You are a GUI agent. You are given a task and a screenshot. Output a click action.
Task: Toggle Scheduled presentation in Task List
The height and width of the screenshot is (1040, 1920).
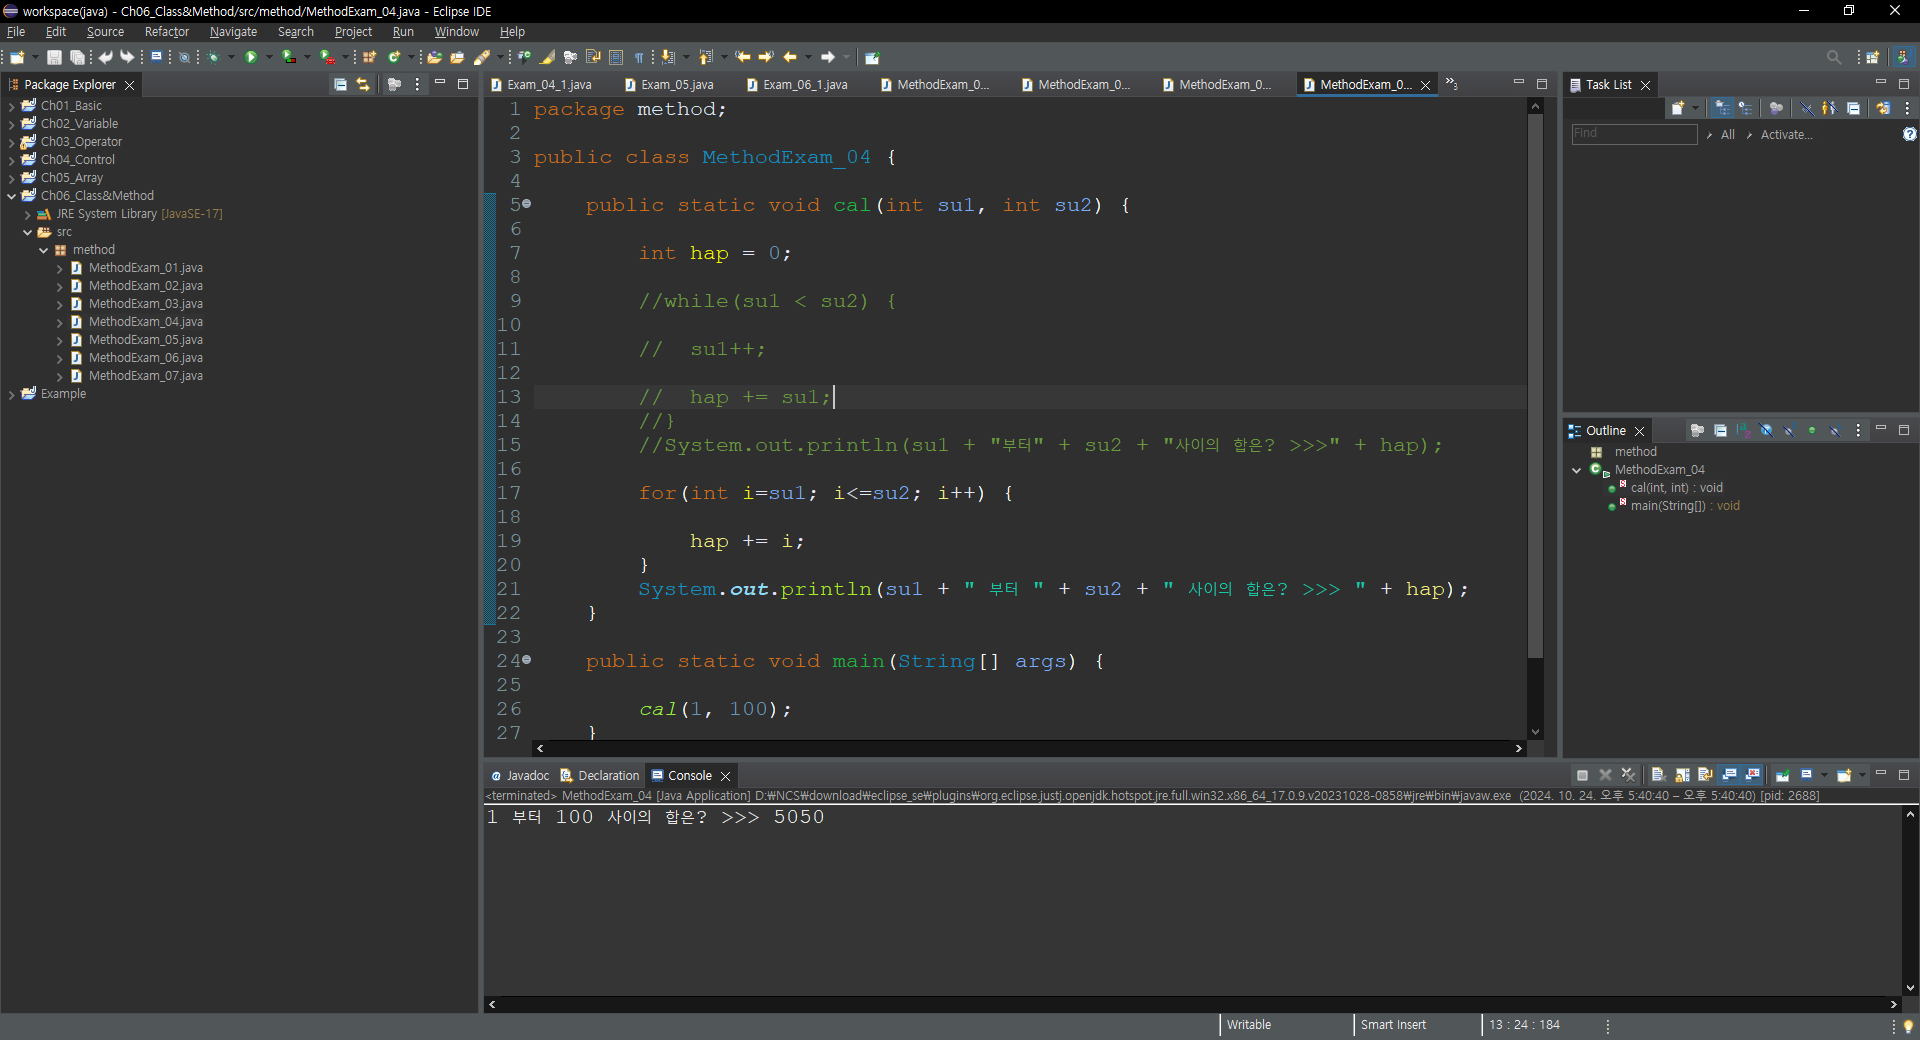coord(1745,108)
